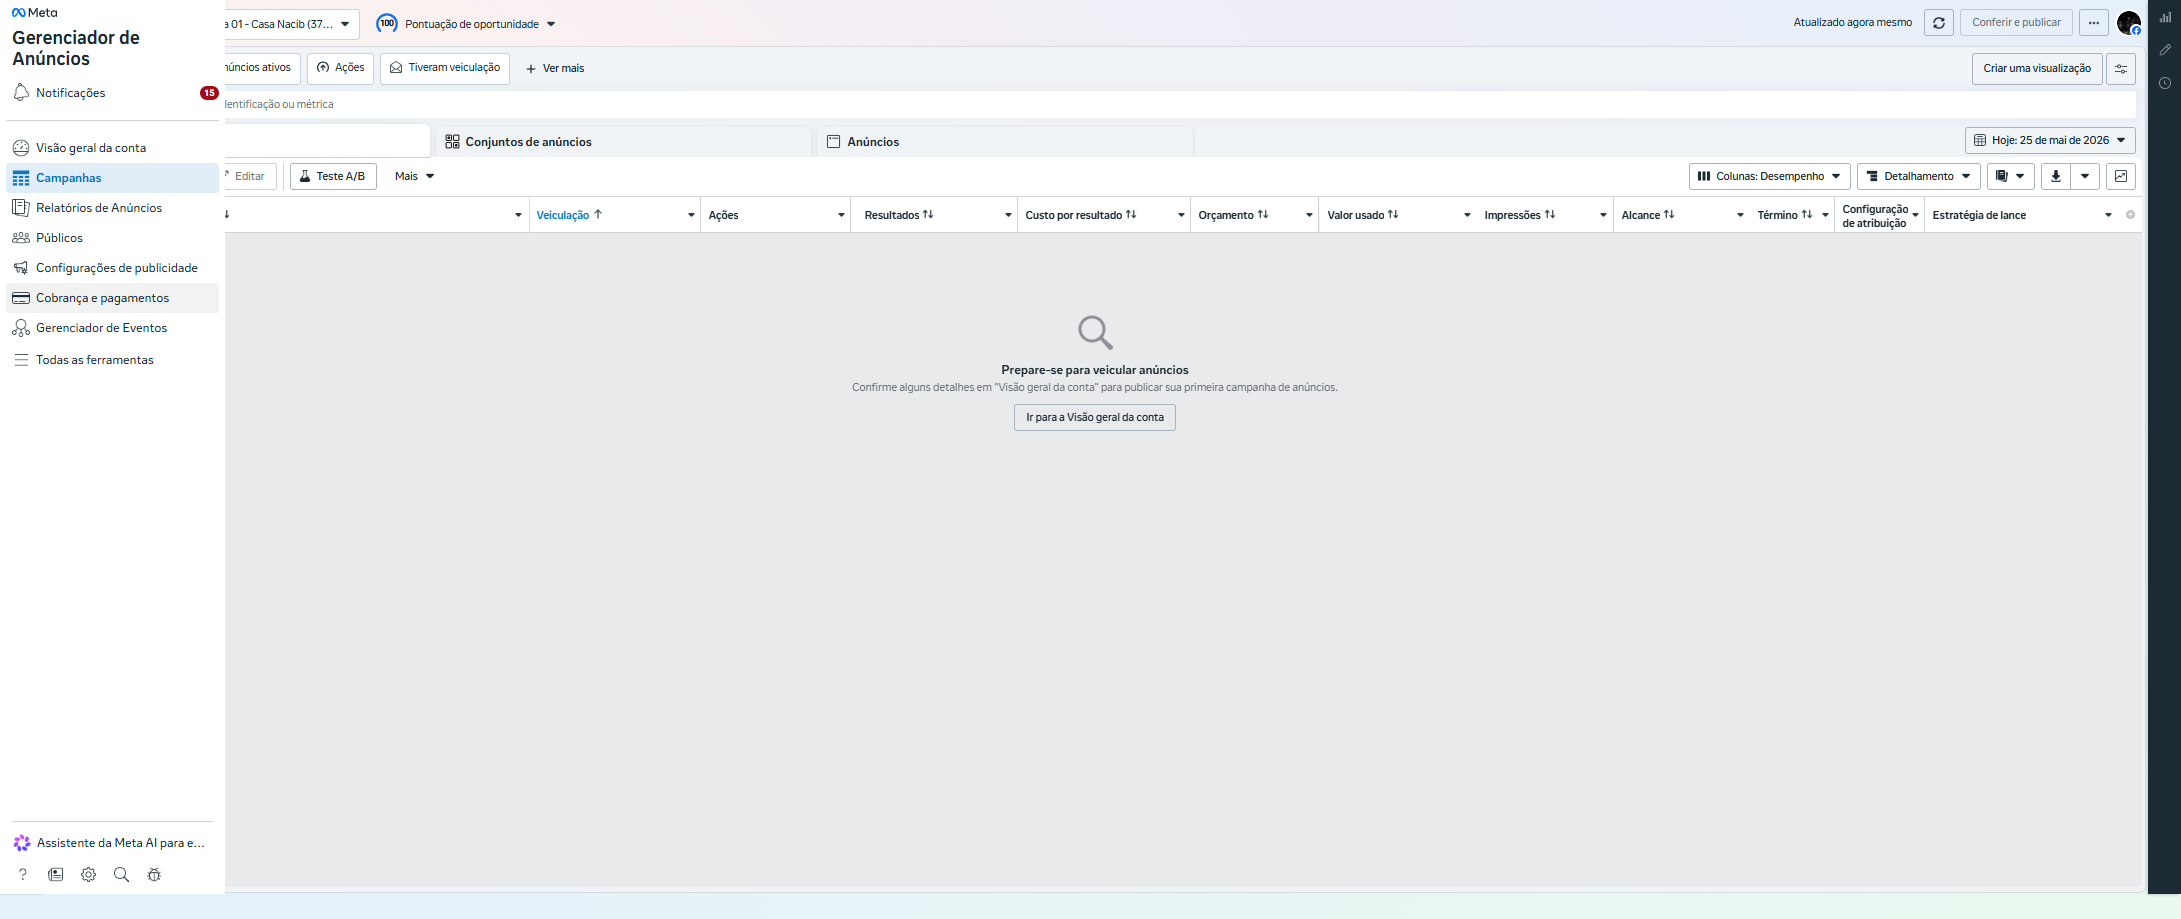Open the news feed icon in sidebar footer
This screenshot has width=2181, height=919.
click(56, 875)
